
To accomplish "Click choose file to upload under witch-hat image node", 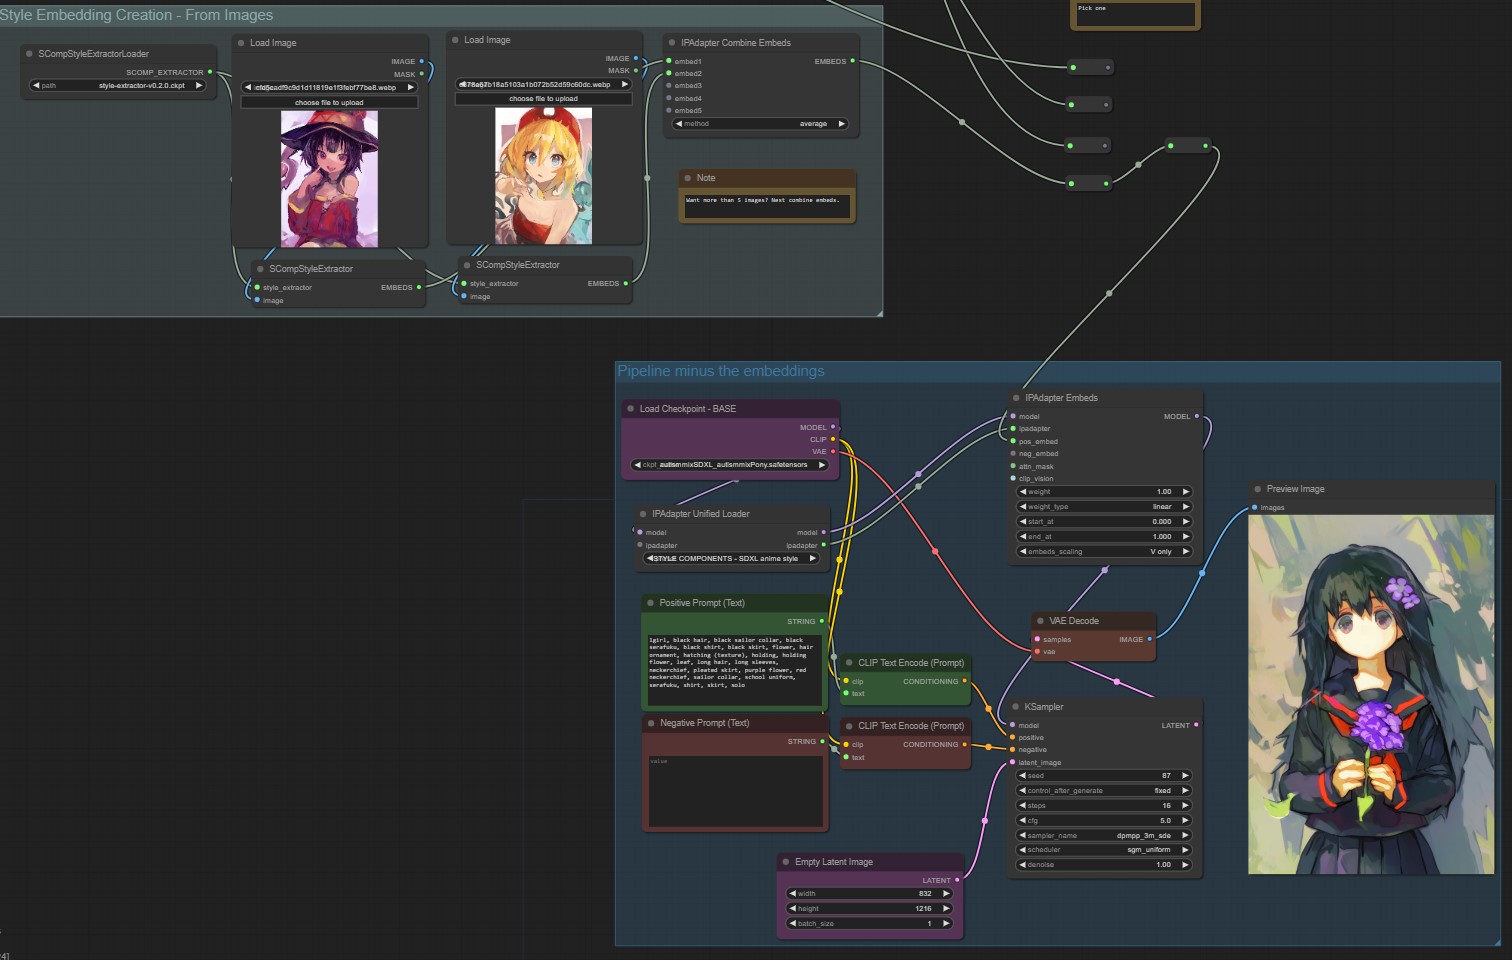I will click(x=329, y=103).
